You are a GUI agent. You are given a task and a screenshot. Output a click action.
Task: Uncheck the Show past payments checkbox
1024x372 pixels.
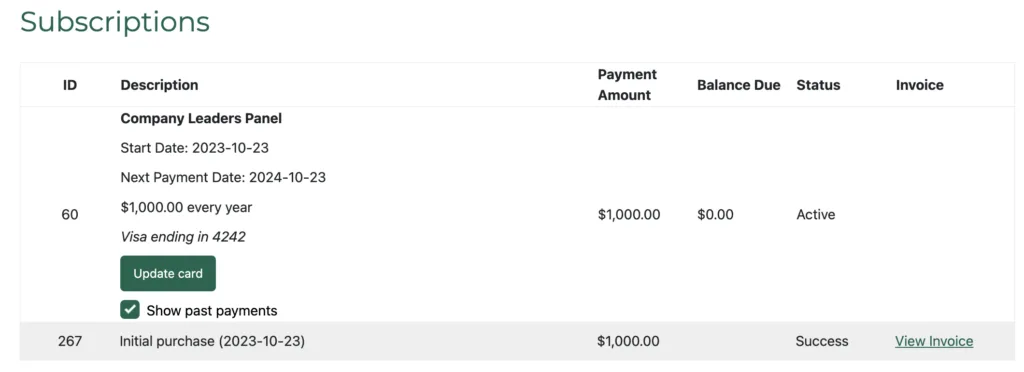130,310
